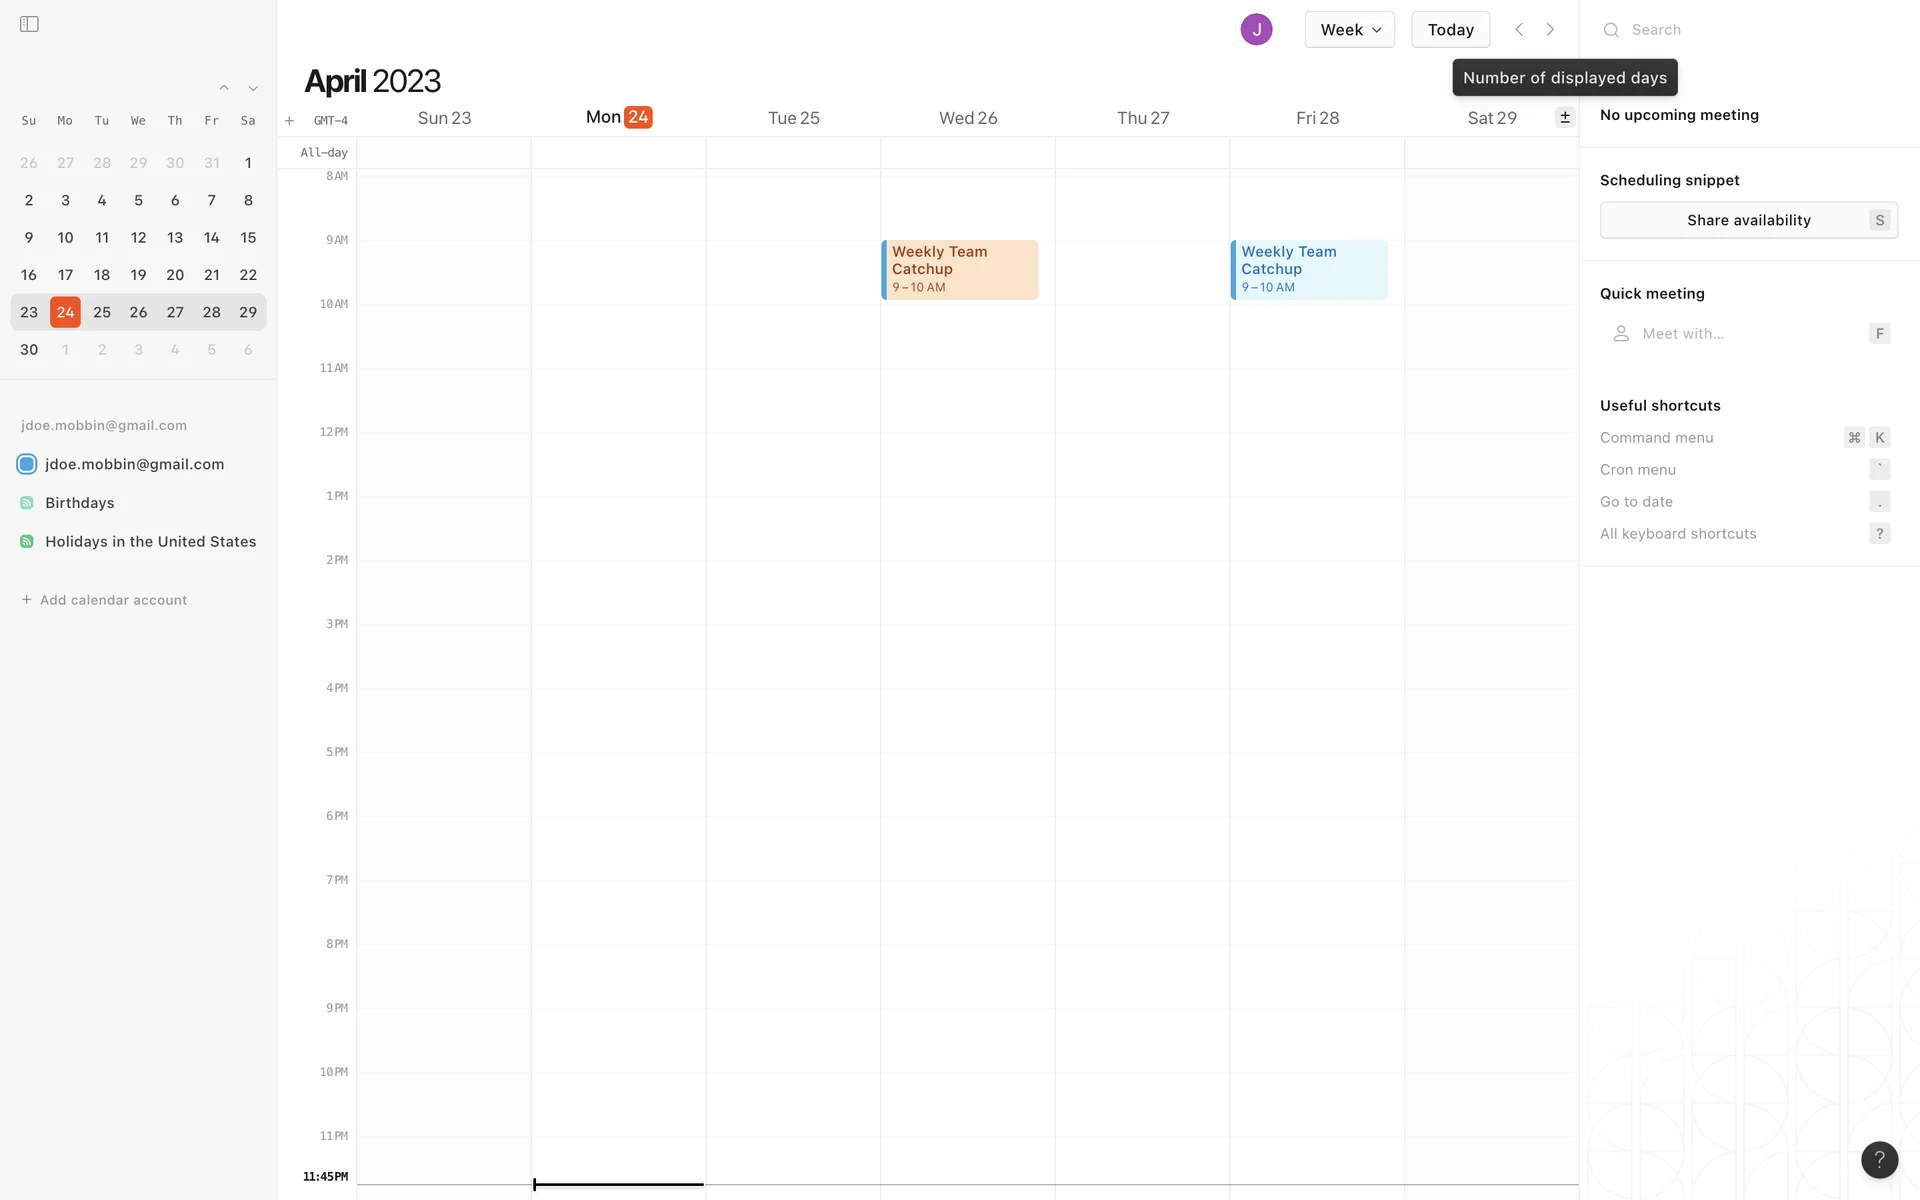Viewport: 1920px width, 1200px height.
Task: Go to previous week arrow
Action: point(1519,30)
